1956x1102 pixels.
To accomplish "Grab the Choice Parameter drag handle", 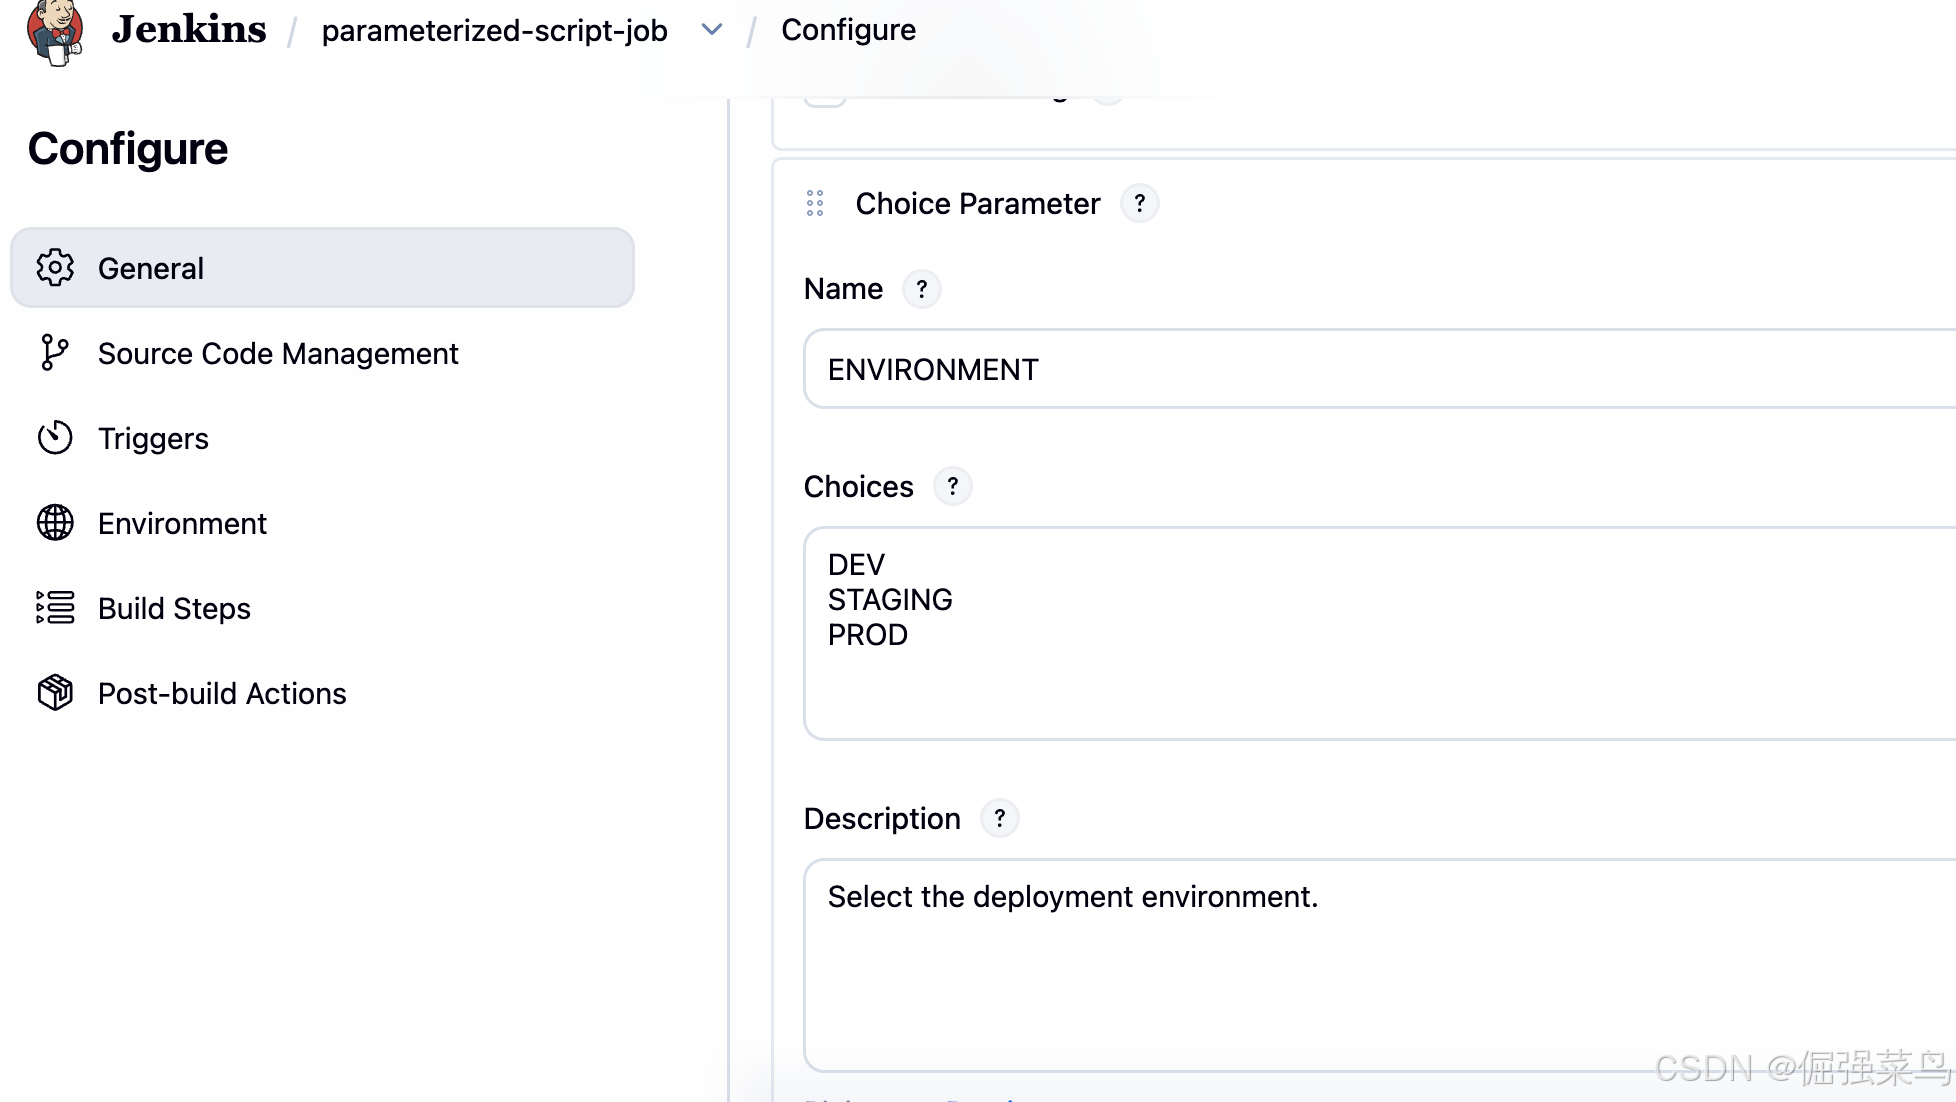I will click(815, 204).
